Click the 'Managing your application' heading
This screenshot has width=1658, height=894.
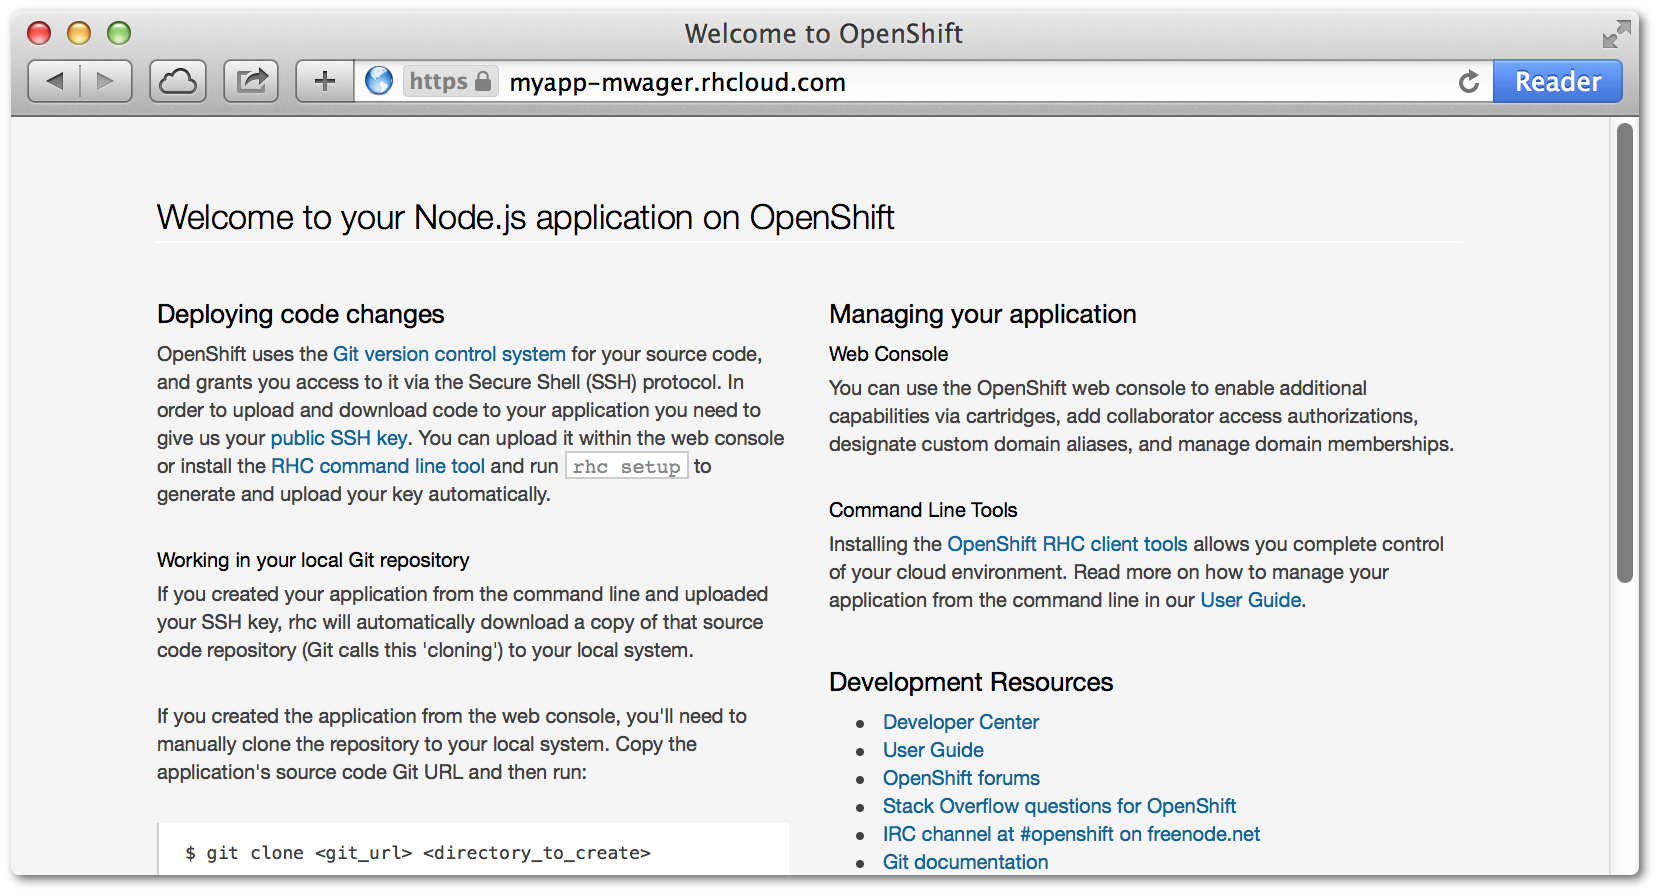point(982,314)
